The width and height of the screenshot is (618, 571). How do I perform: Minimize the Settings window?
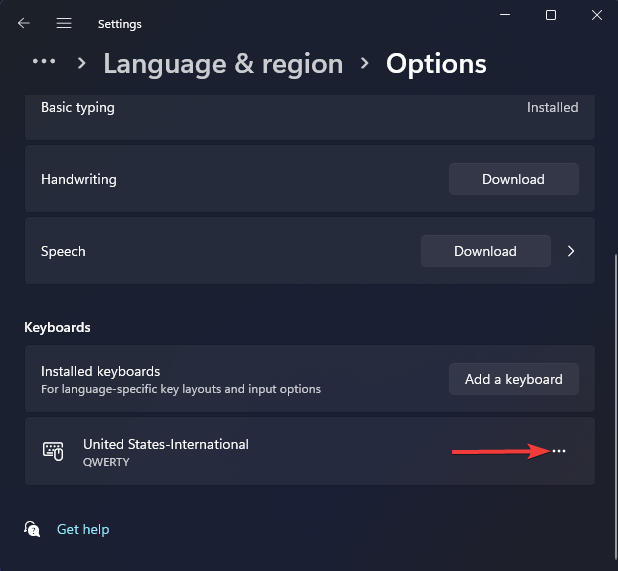[x=505, y=15]
